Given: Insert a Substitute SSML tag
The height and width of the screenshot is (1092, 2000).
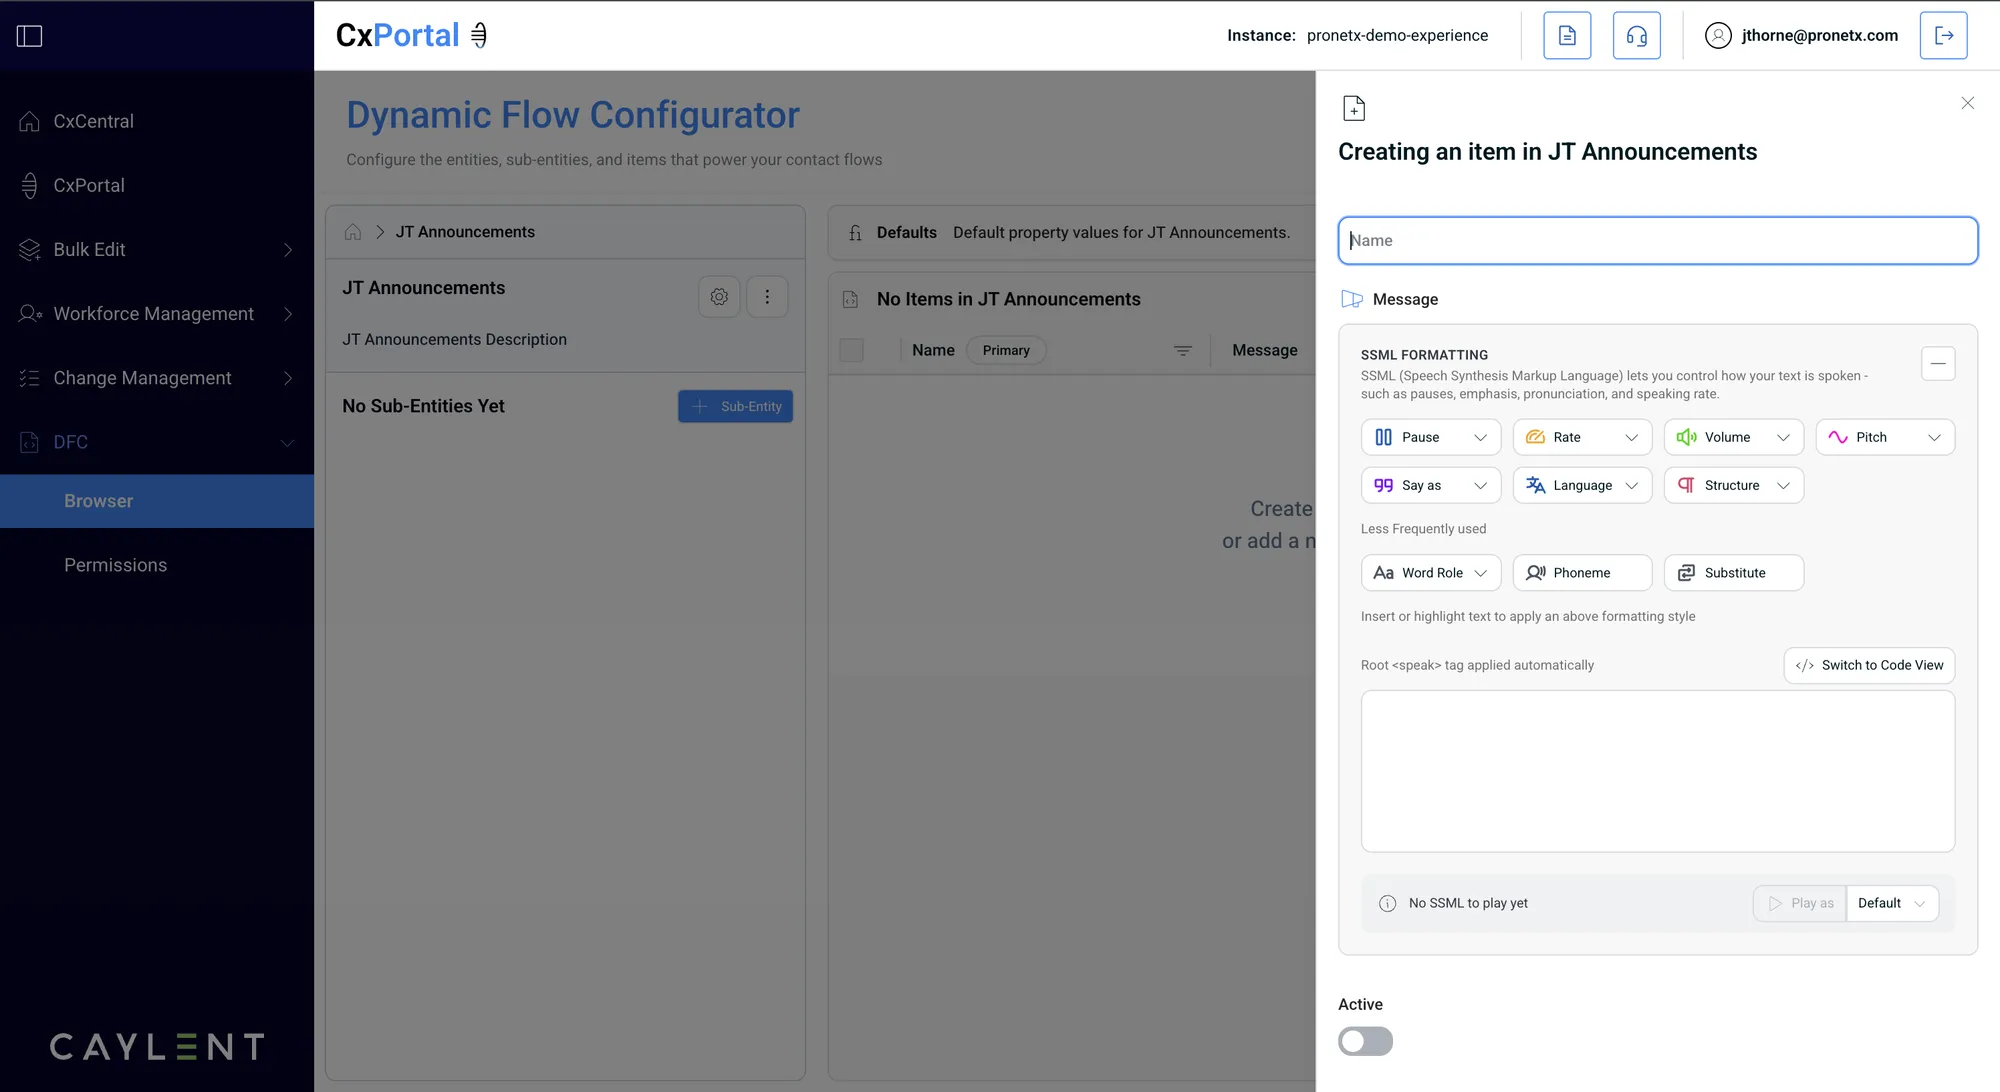Looking at the screenshot, I should [1734, 573].
